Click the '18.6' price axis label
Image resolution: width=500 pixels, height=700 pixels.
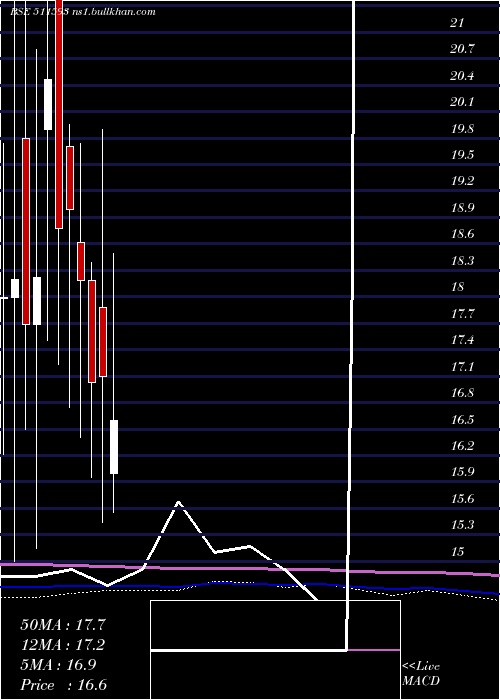(x=462, y=234)
